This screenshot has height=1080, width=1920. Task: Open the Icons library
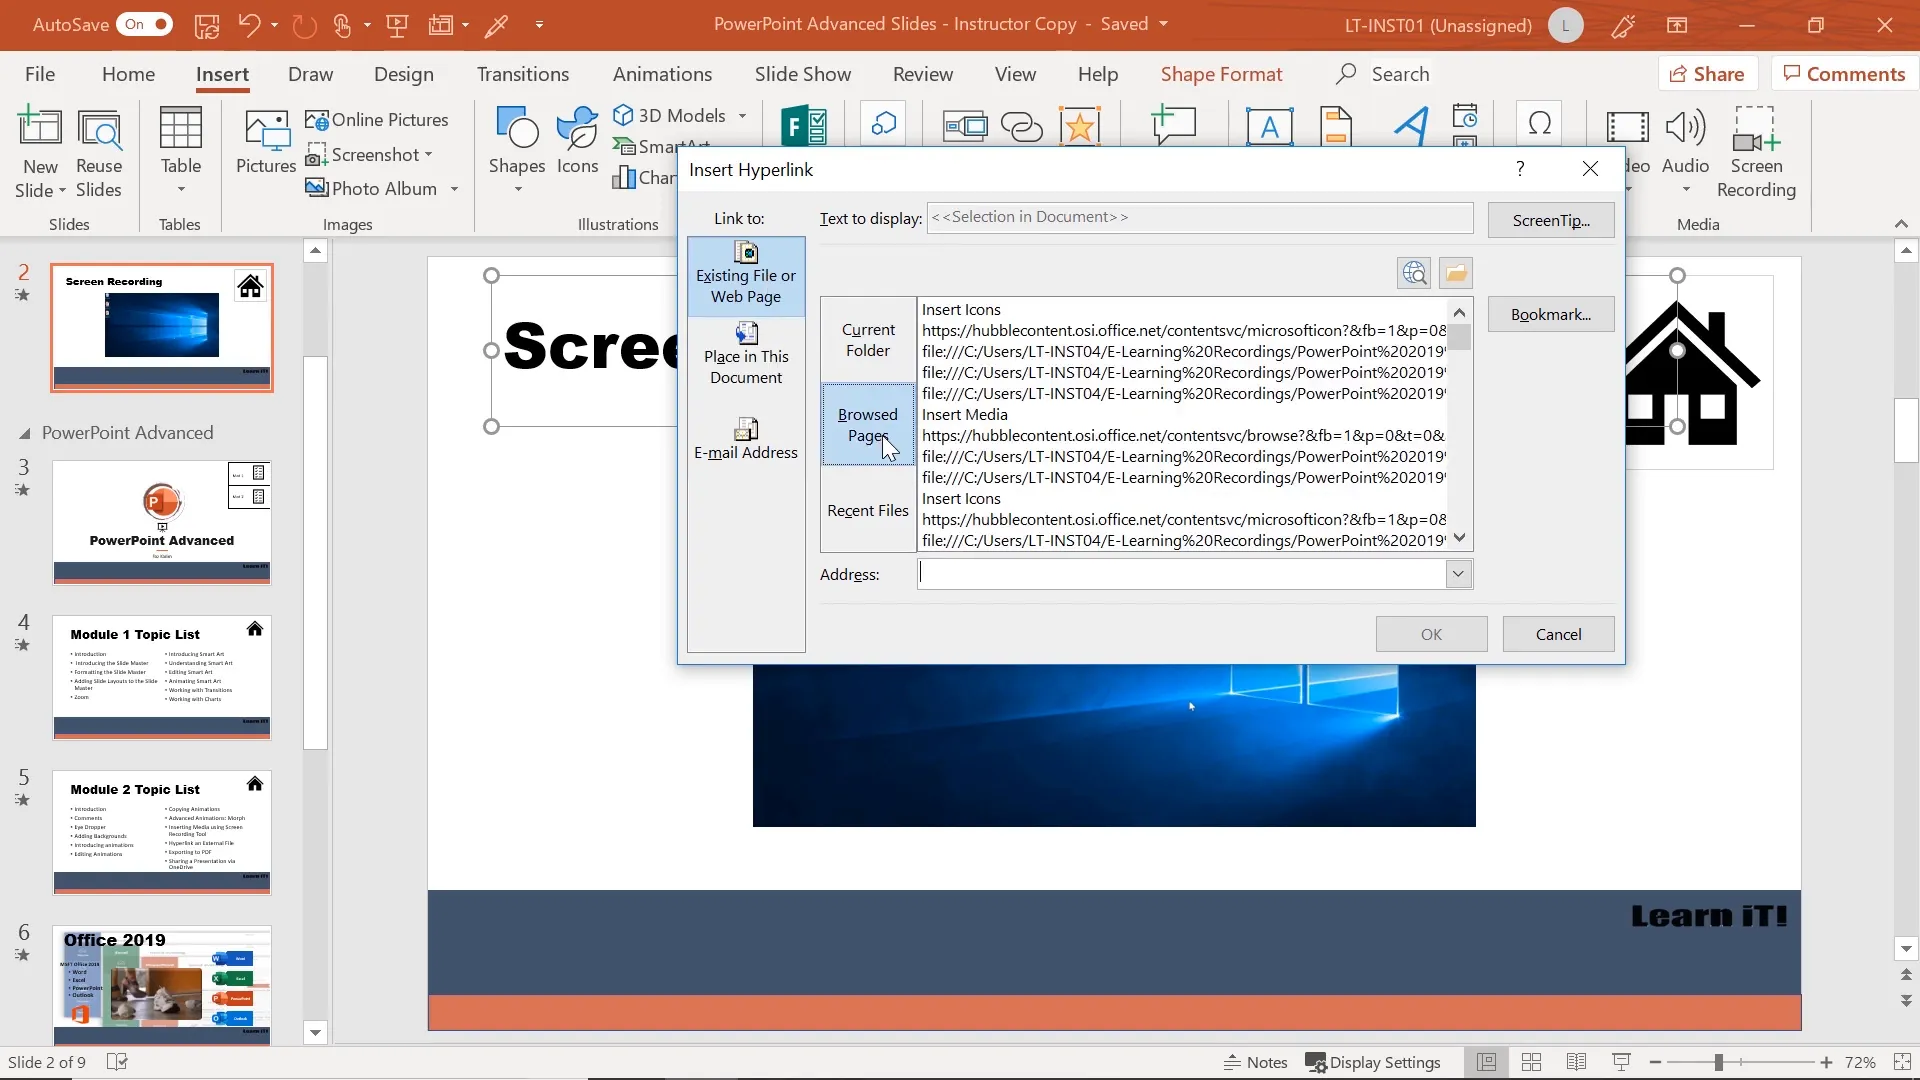click(x=578, y=141)
